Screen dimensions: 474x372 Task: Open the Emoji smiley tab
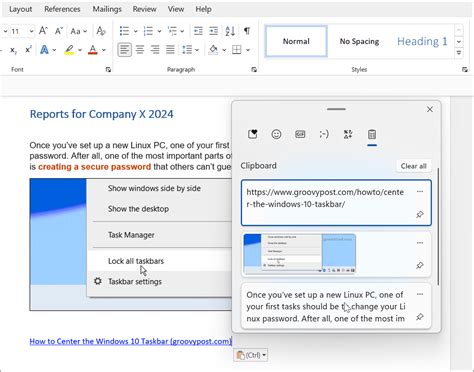pyautogui.click(x=276, y=134)
